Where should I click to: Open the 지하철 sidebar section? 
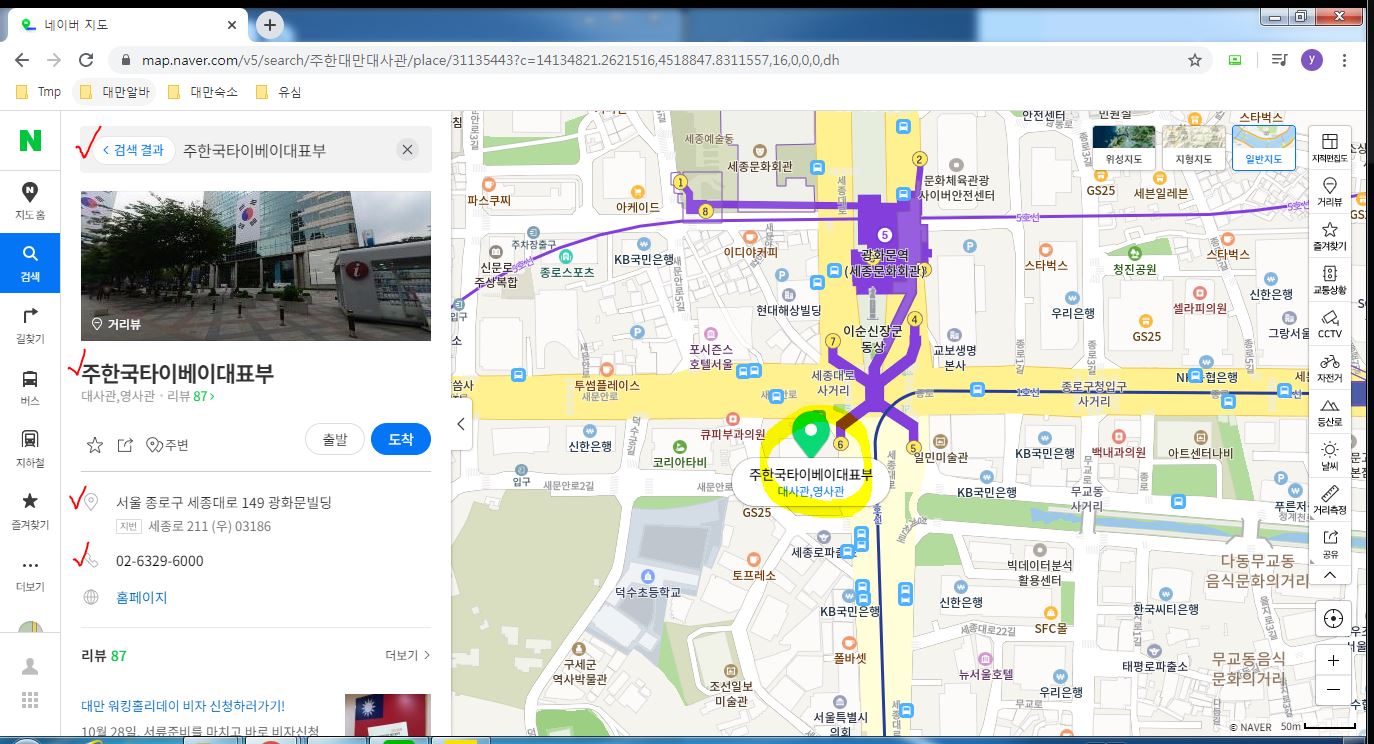click(30, 448)
